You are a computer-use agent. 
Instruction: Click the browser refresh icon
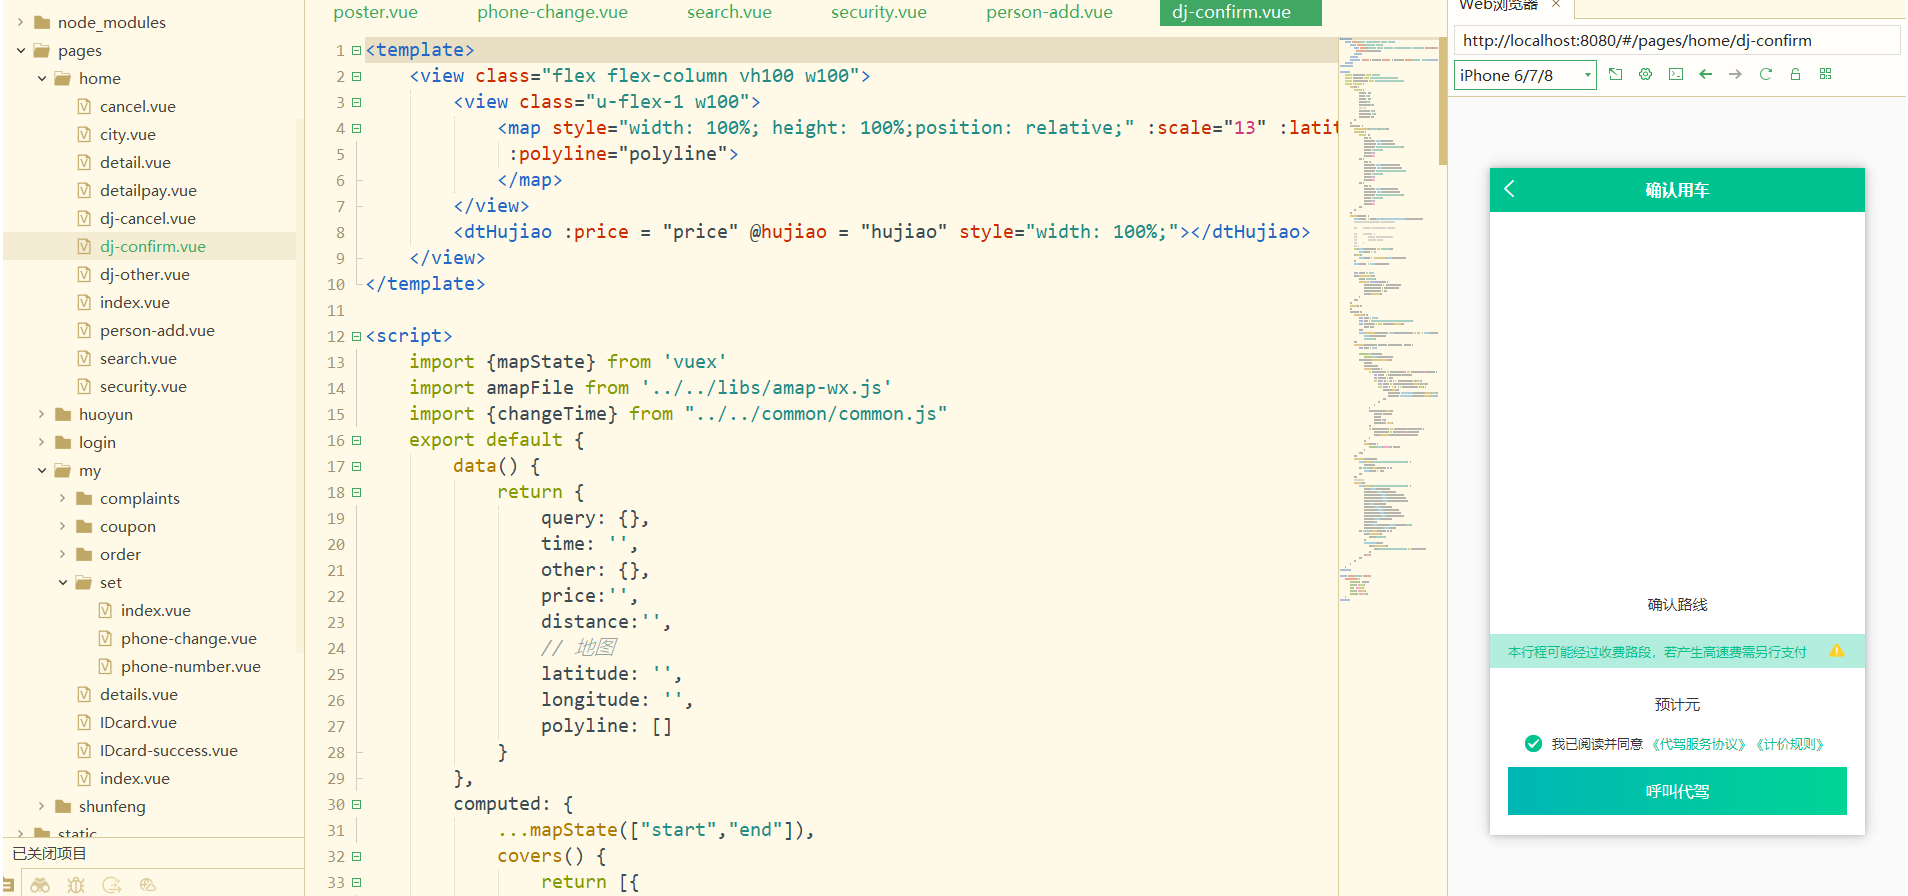point(1765,75)
